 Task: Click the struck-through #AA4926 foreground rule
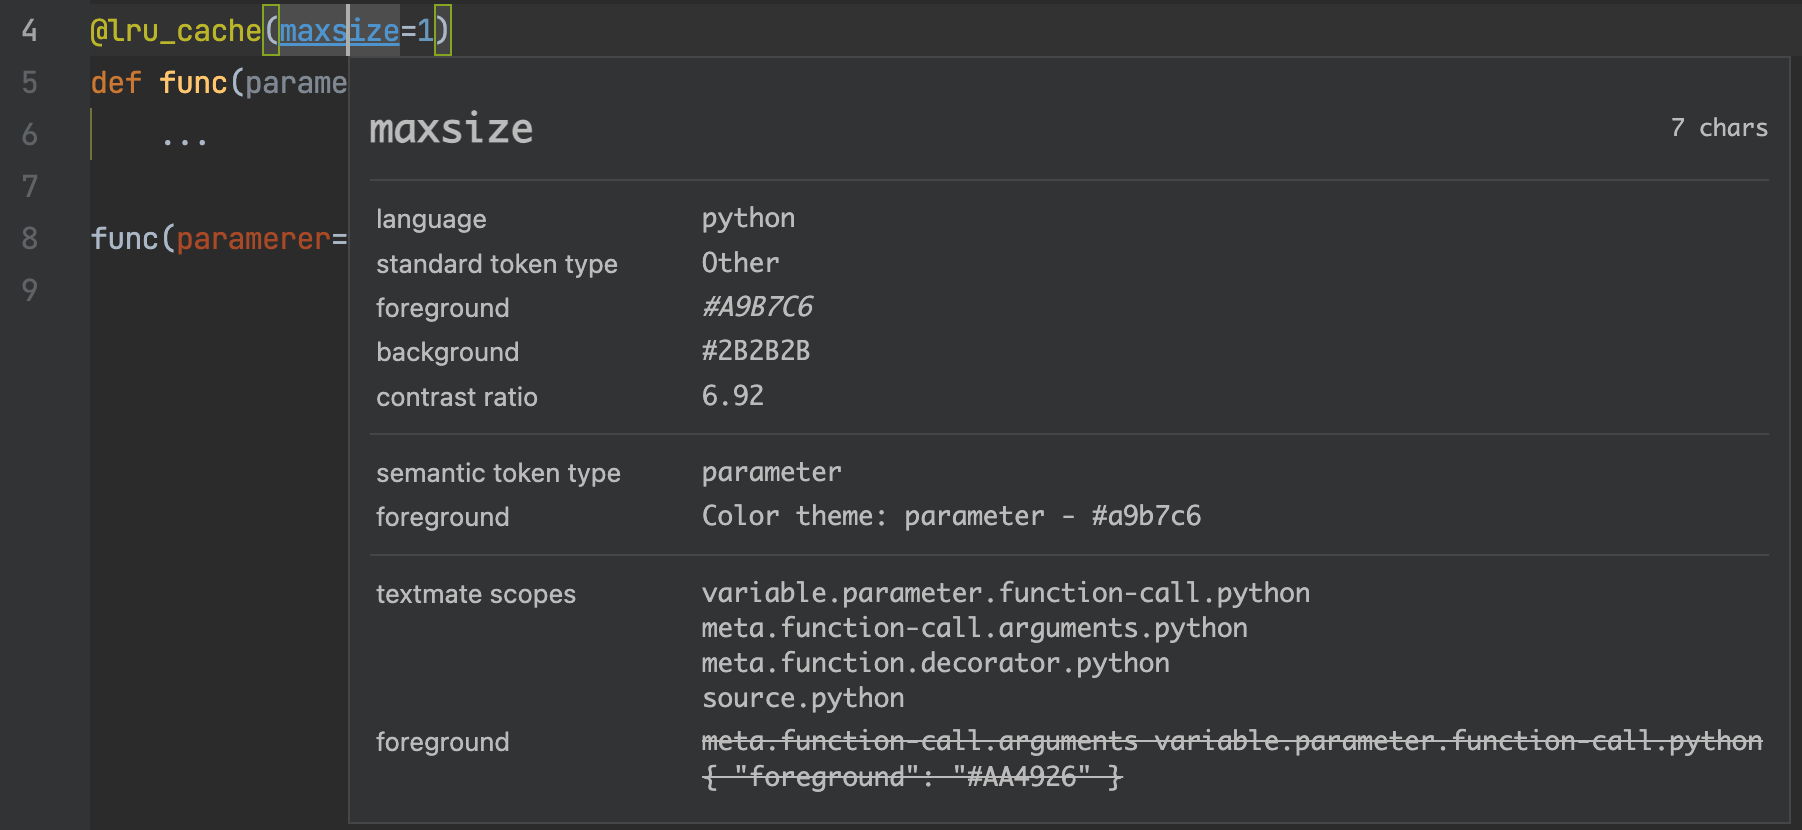click(912, 777)
